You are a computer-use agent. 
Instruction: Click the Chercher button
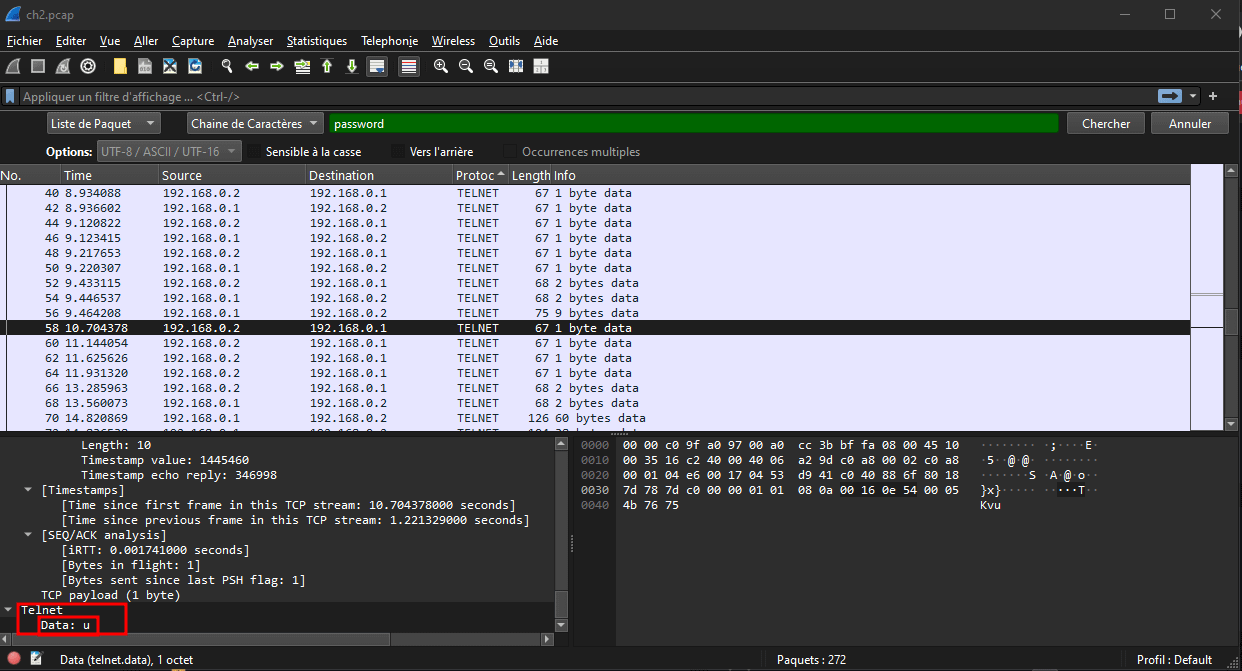pyautogui.click(x=1105, y=124)
